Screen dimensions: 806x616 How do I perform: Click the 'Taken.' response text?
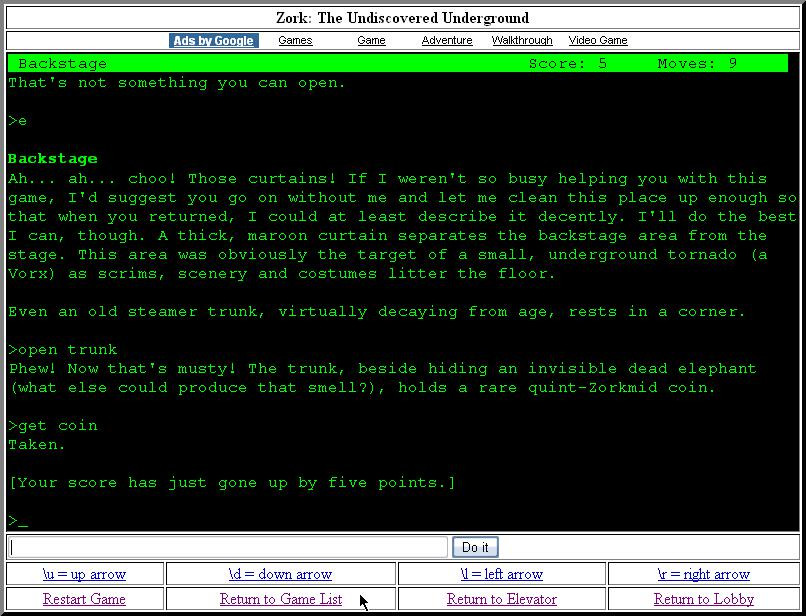pos(37,445)
